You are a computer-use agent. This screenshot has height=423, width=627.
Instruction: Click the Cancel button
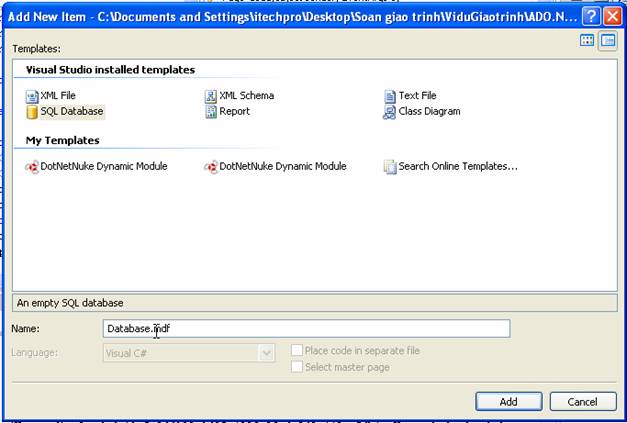(x=583, y=401)
